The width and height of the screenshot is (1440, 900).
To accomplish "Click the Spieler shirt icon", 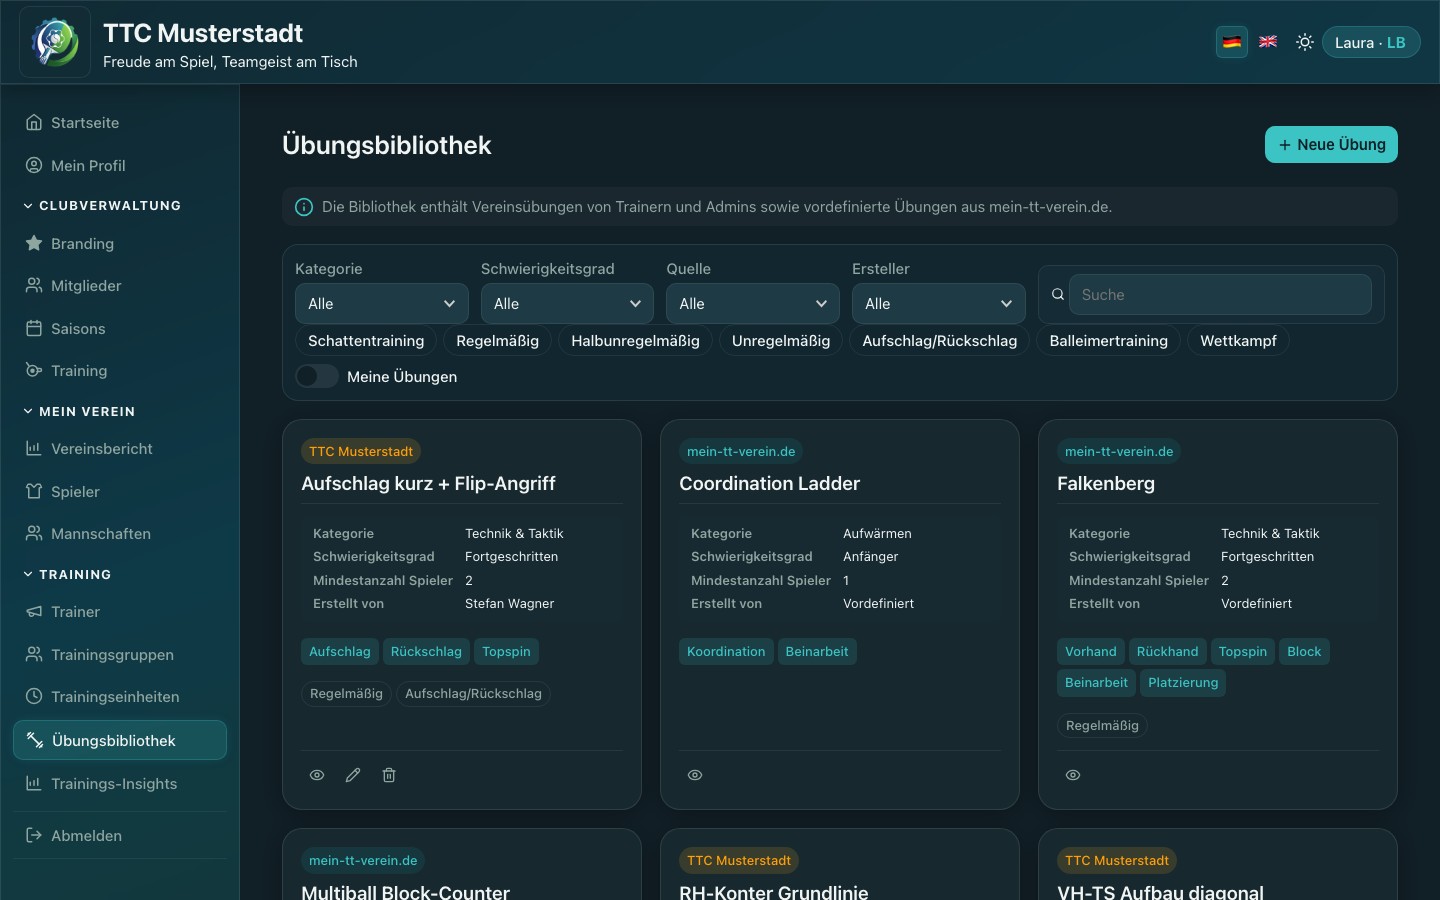I will 34,491.
